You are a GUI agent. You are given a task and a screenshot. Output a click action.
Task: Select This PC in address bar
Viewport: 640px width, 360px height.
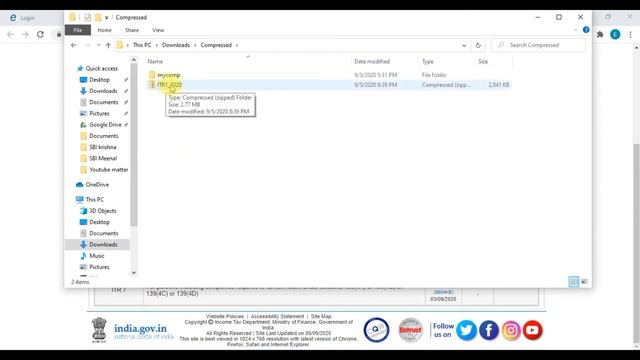tap(142, 45)
